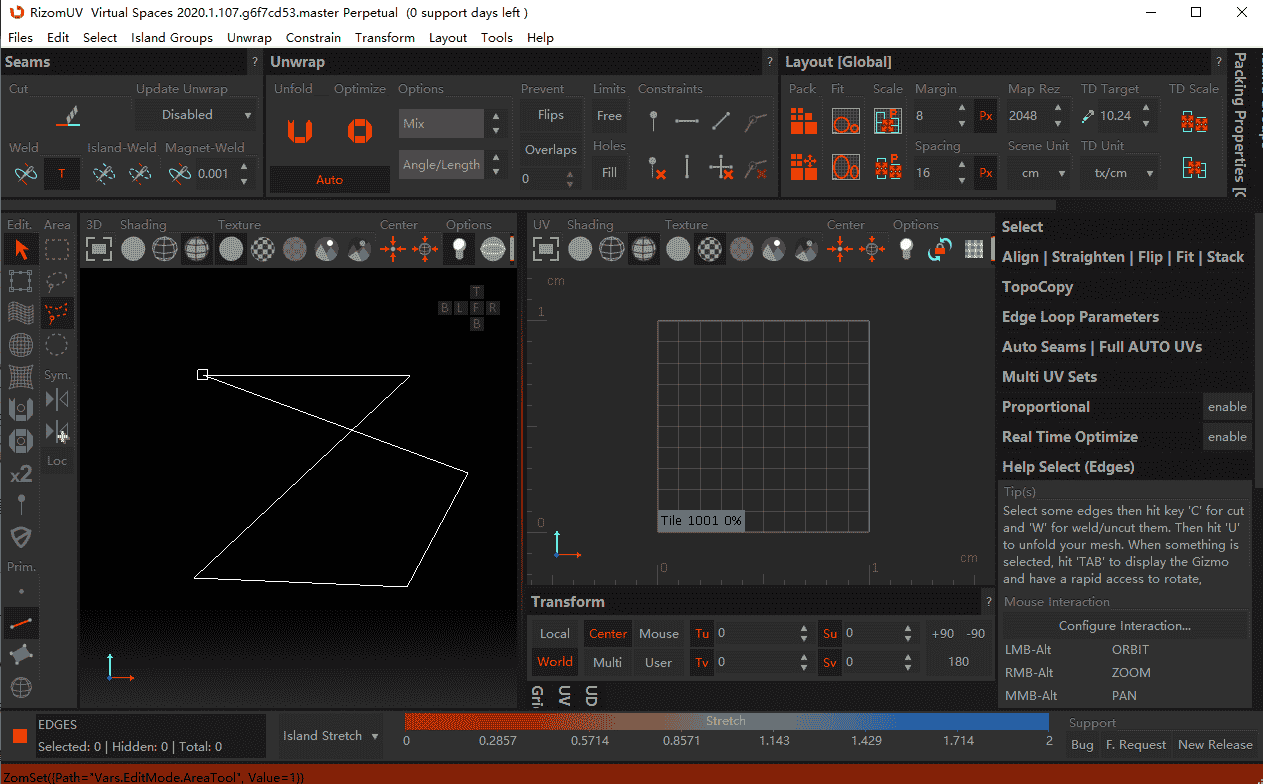Open the Unwrap menu
This screenshot has height=784, width=1263.
[x=249, y=38]
